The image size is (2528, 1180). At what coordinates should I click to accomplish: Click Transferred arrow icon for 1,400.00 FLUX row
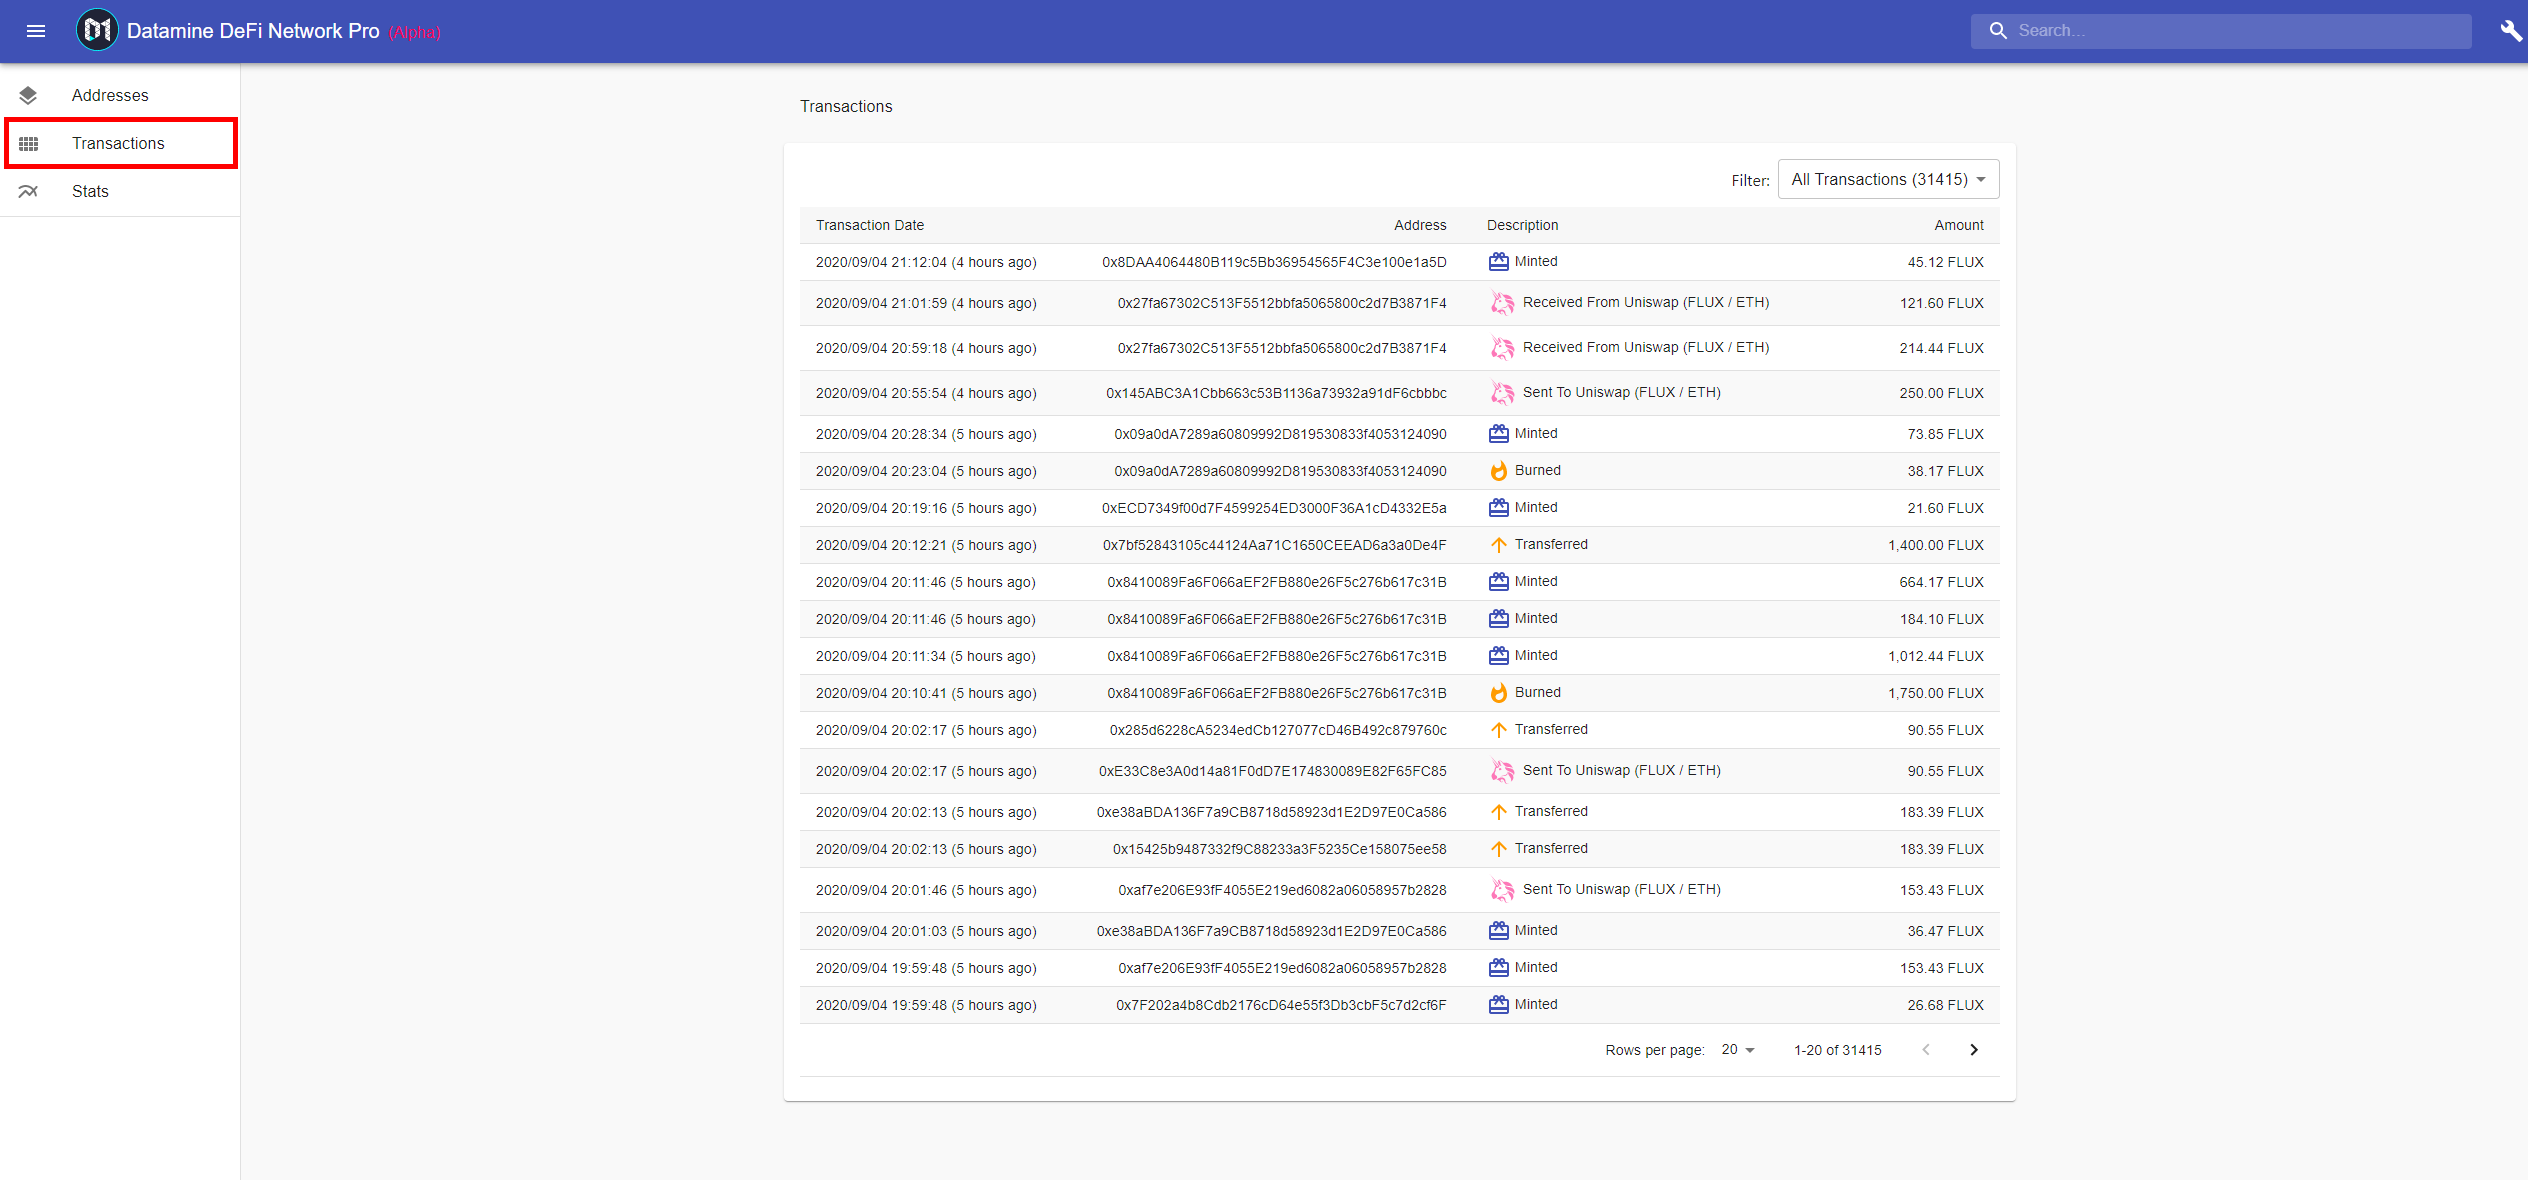point(1498,545)
